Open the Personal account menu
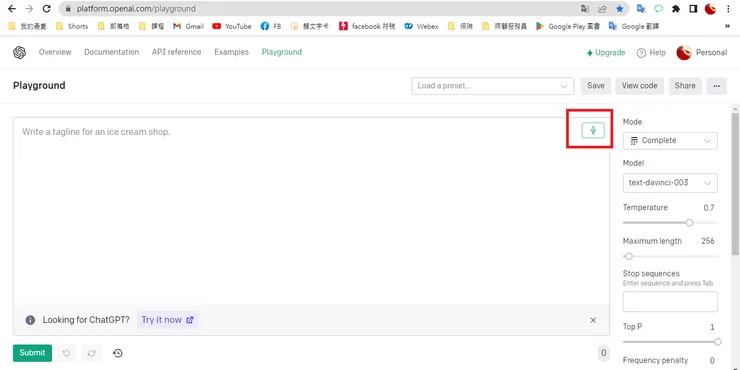740x370 pixels. [x=702, y=52]
